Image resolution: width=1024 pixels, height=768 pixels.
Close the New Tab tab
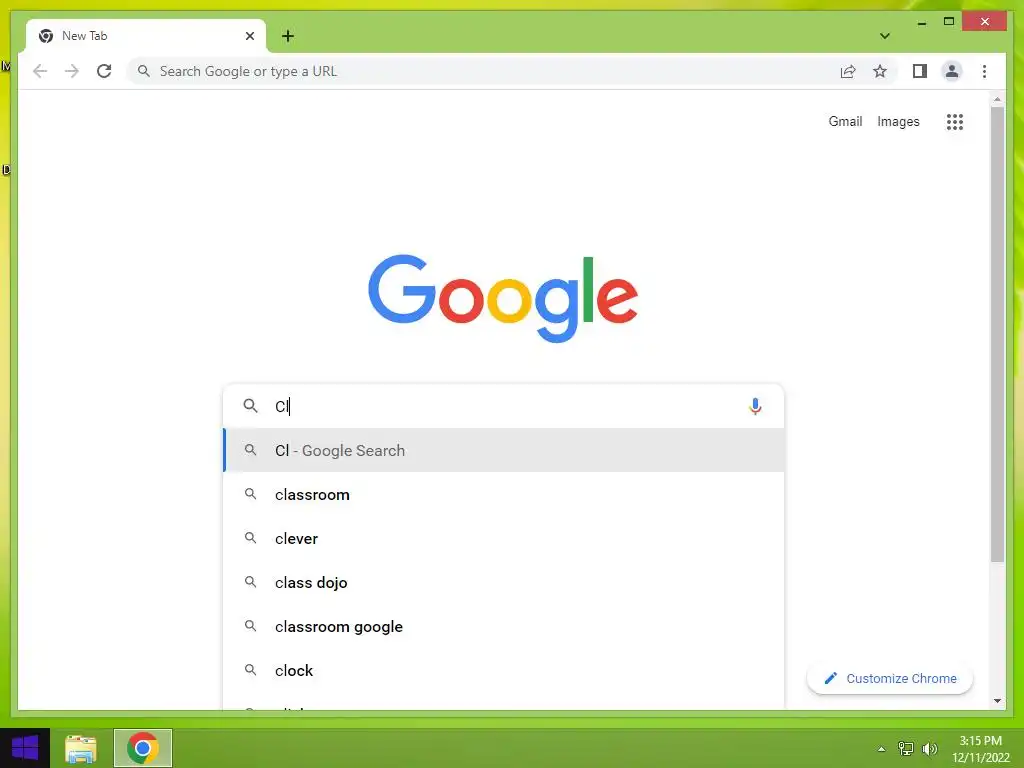[x=249, y=36]
